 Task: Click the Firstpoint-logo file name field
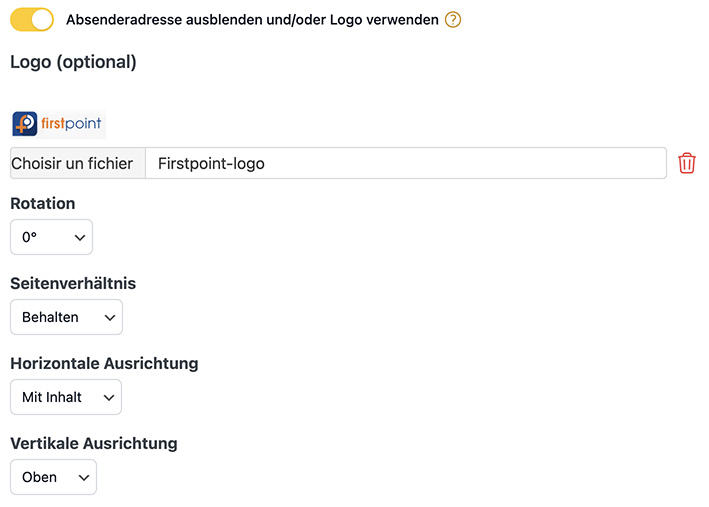pos(406,163)
